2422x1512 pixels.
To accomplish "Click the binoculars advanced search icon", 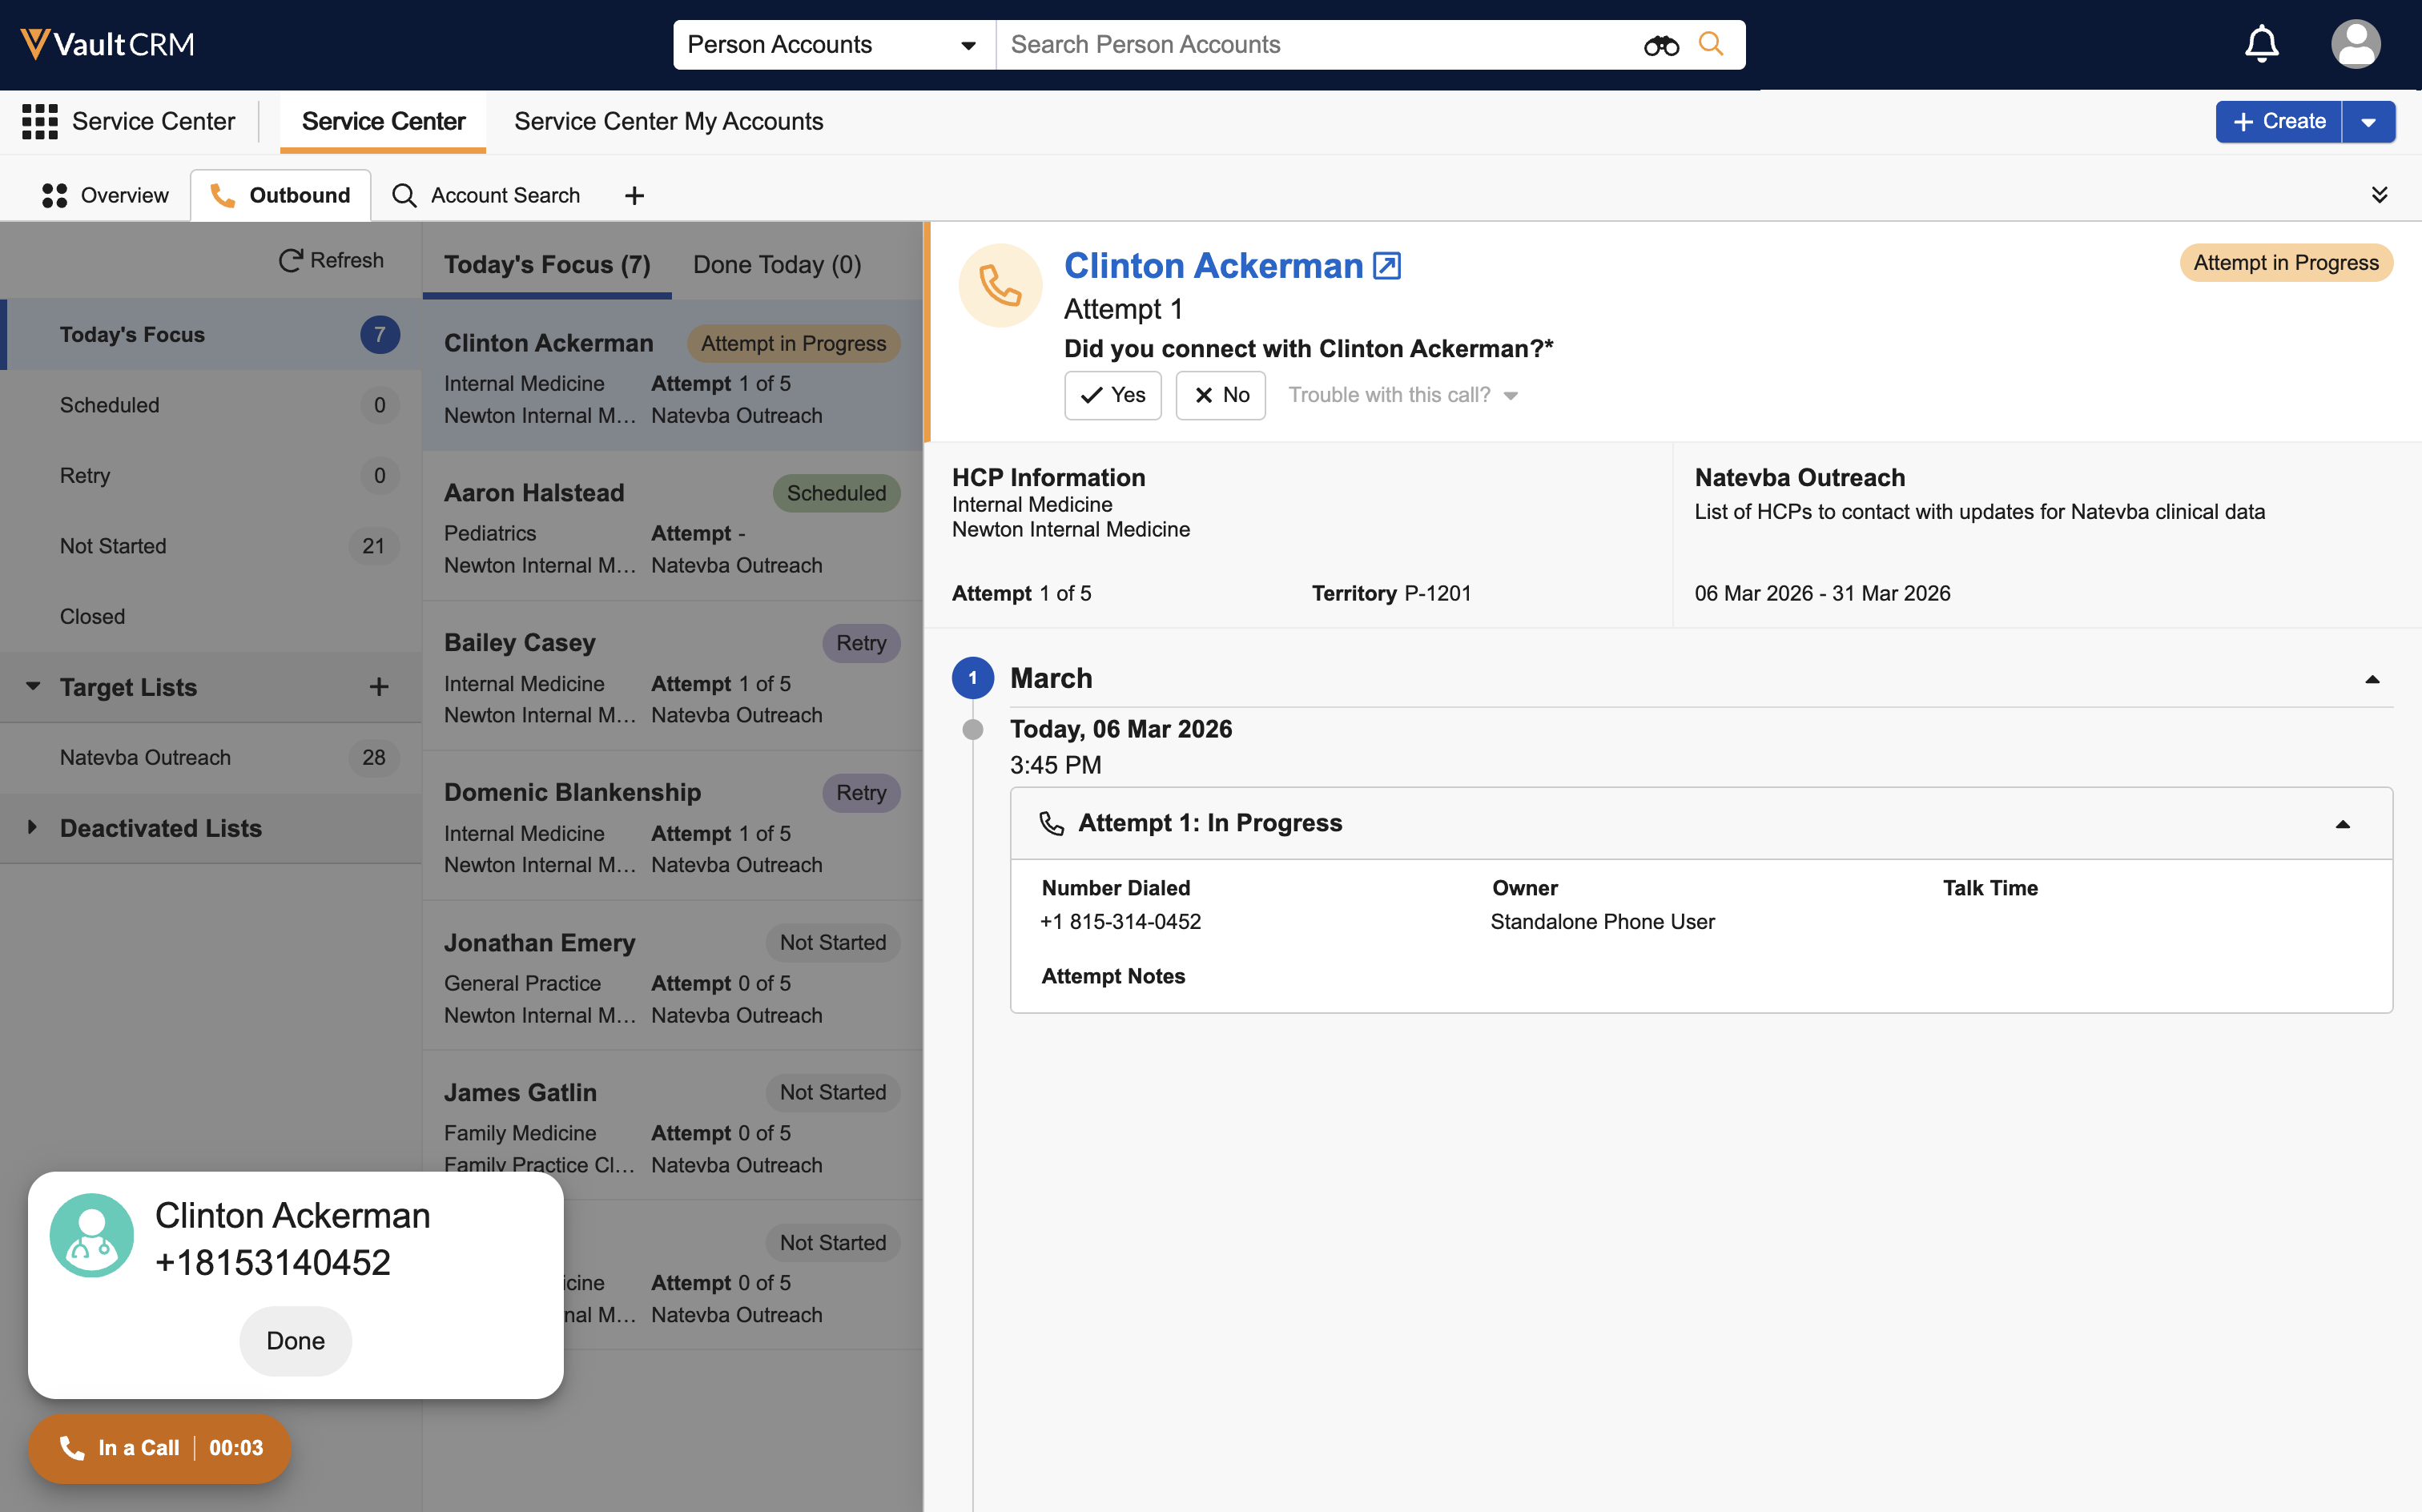I will click(1661, 45).
